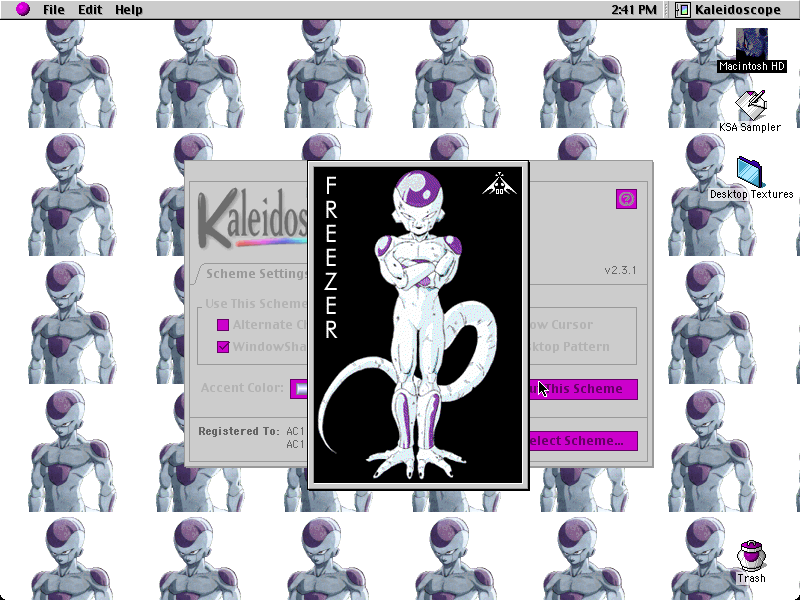Dismiss the Freezer splash image
This screenshot has height=600, width=800.
418,325
